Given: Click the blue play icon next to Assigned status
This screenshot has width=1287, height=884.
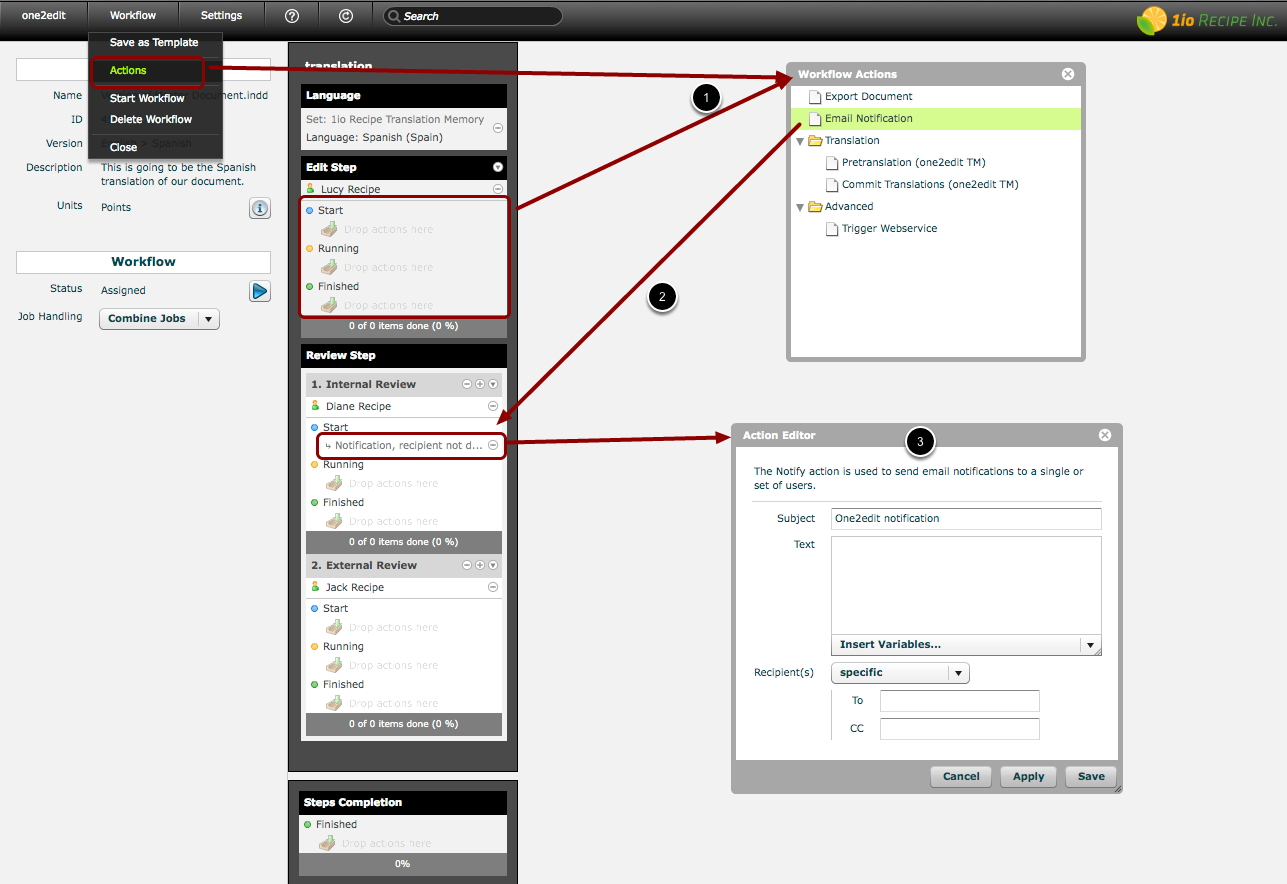Looking at the screenshot, I should pyautogui.click(x=260, y=291).
